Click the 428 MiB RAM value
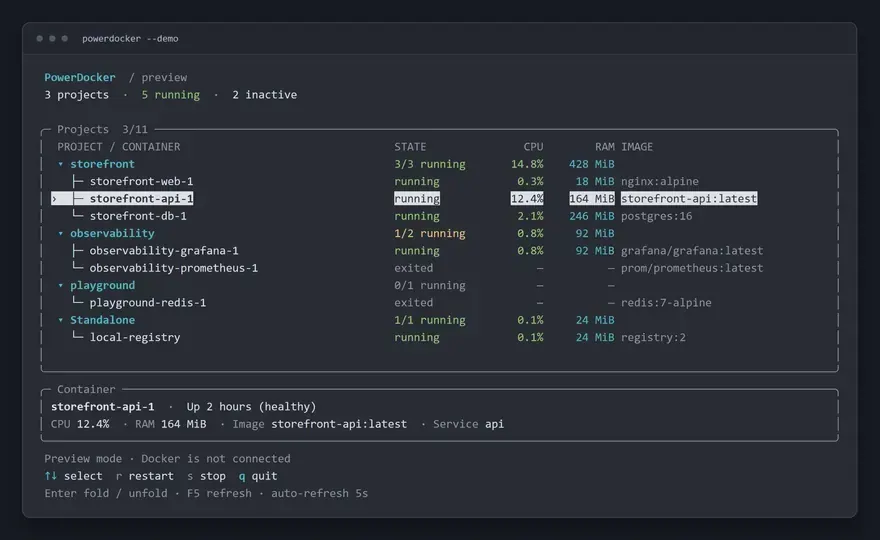Viewport: 880px width, 540px height. point(592,164)
